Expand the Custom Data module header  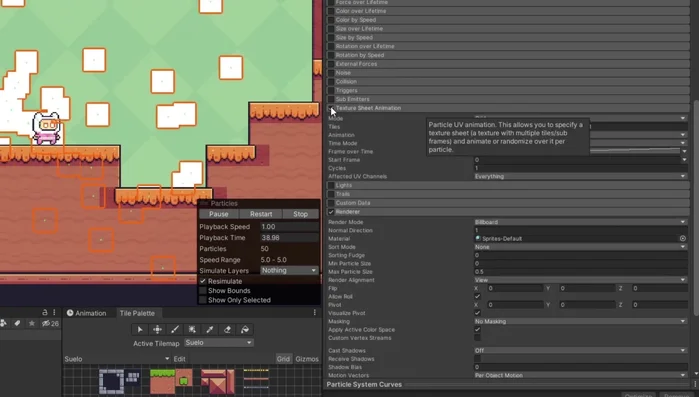(508, 203)
